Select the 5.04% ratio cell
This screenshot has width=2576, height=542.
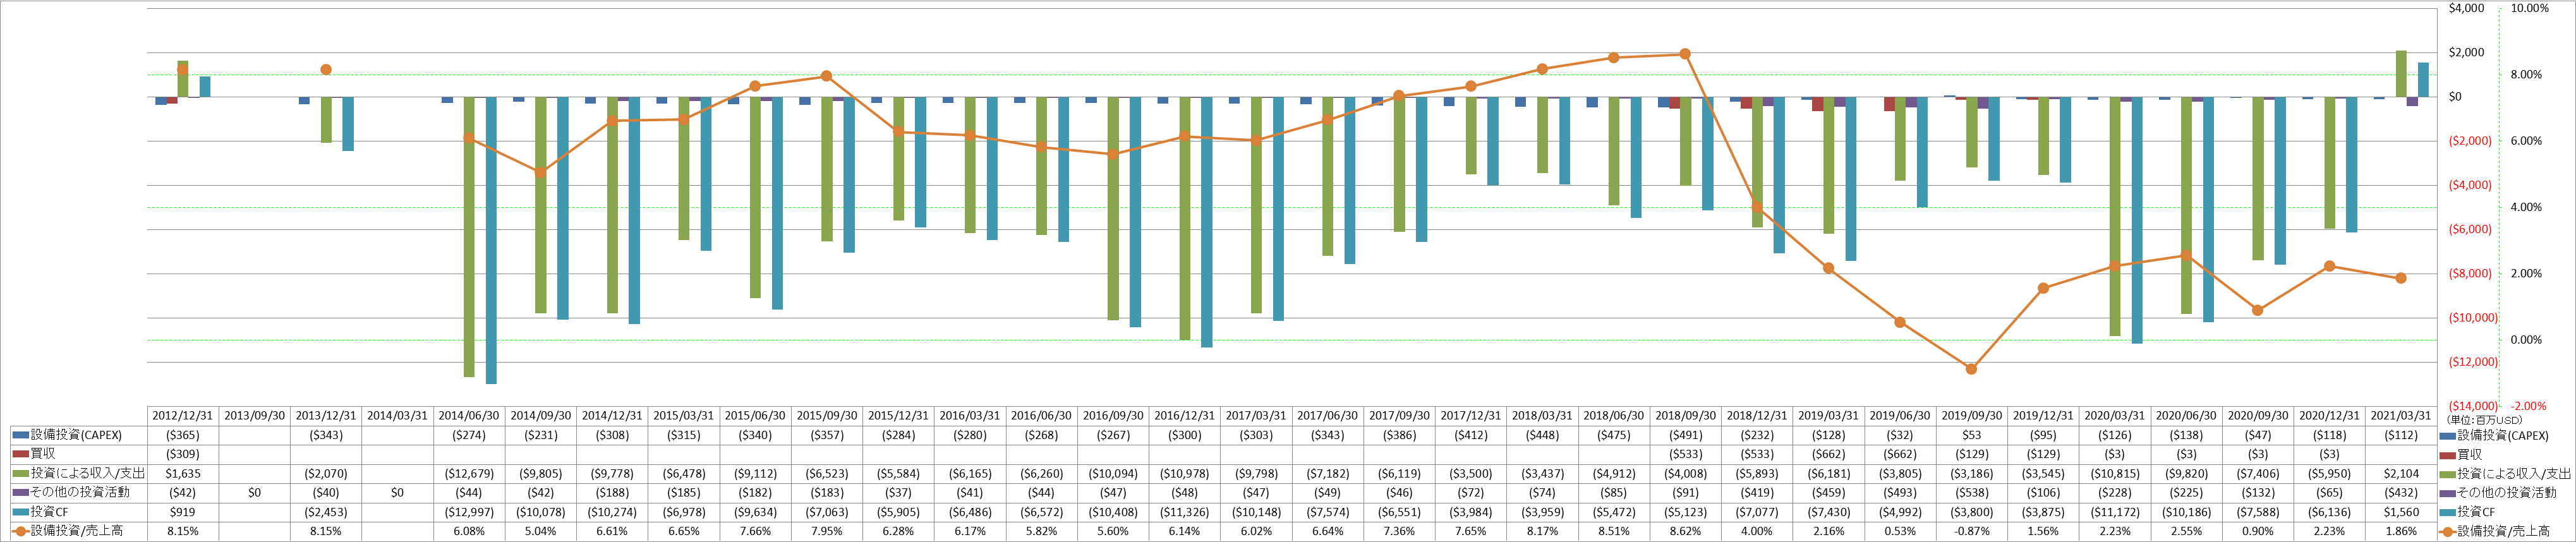point(540,531)
